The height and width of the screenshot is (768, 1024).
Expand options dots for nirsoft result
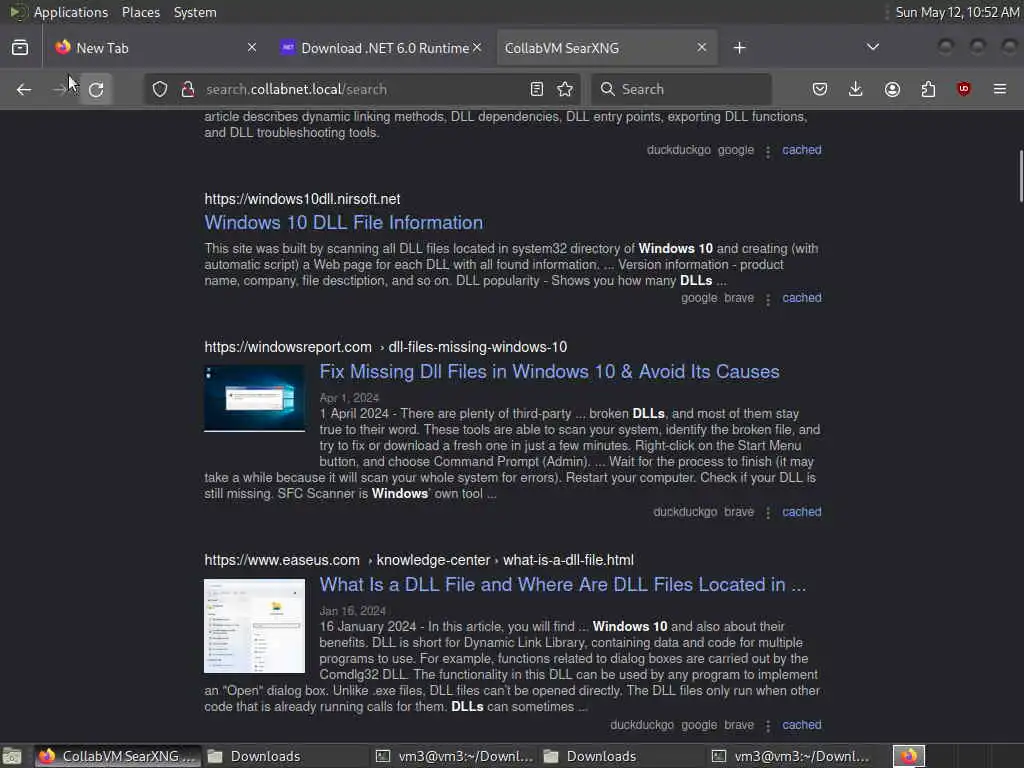click(x=768, y=299)
